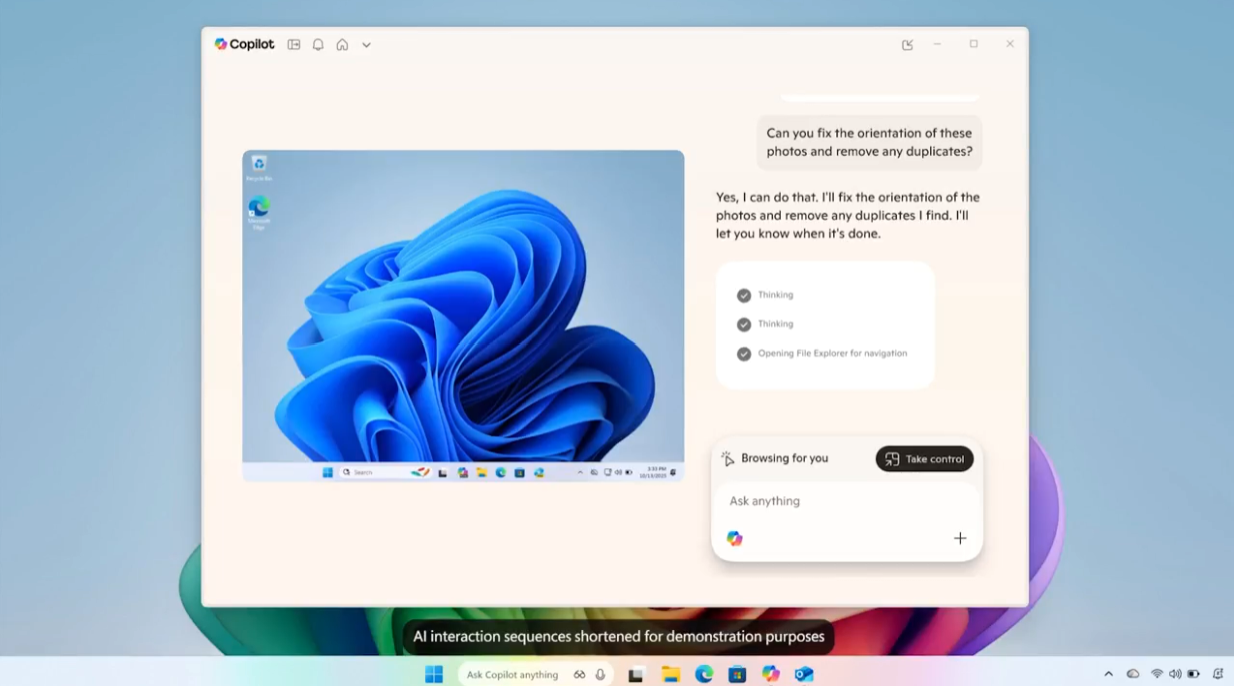Launch Microsoft Edge from the taskbar

pos(704,675)
